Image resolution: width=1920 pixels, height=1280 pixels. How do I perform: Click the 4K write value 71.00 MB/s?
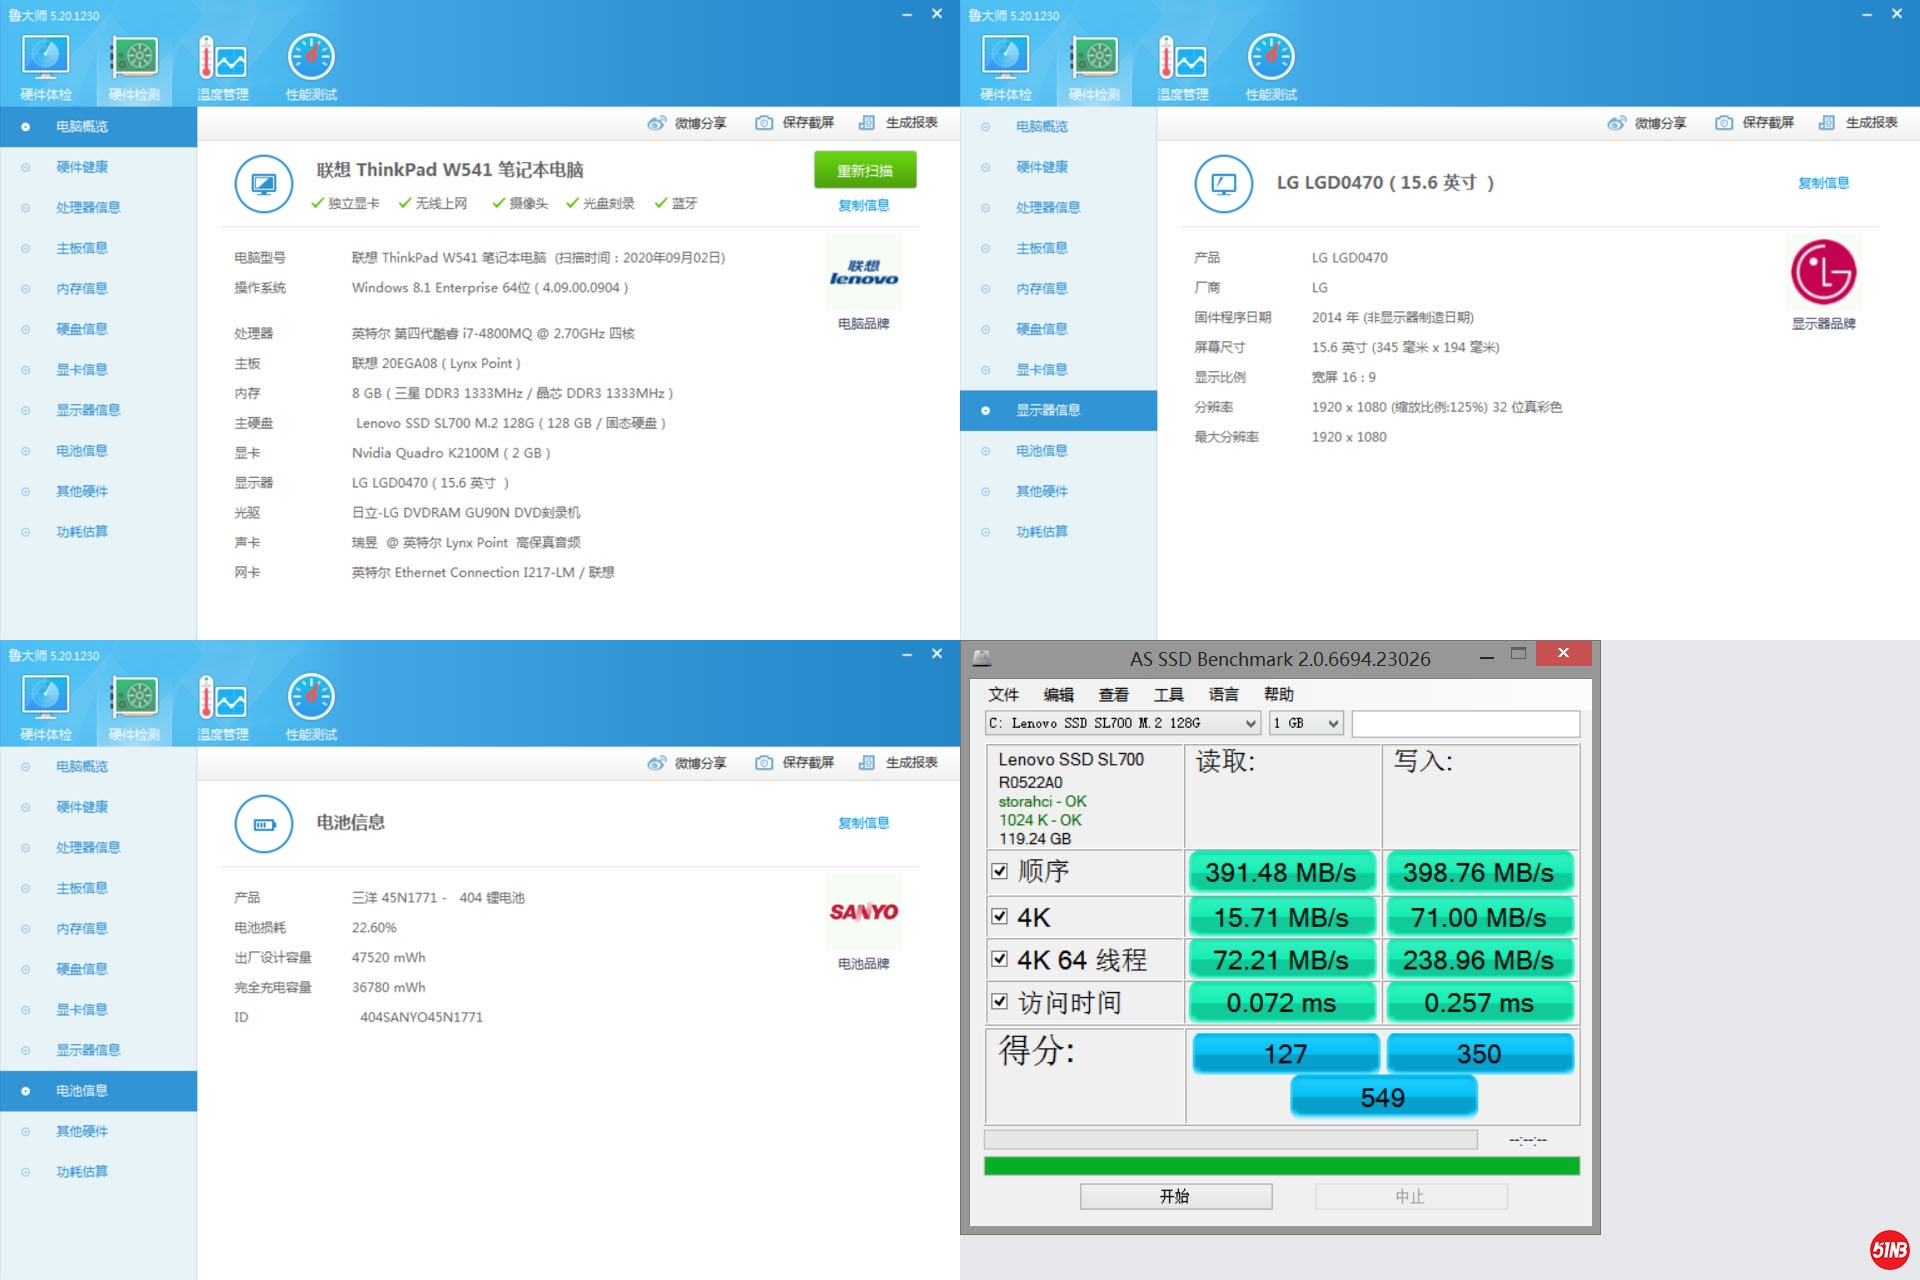1478,917
